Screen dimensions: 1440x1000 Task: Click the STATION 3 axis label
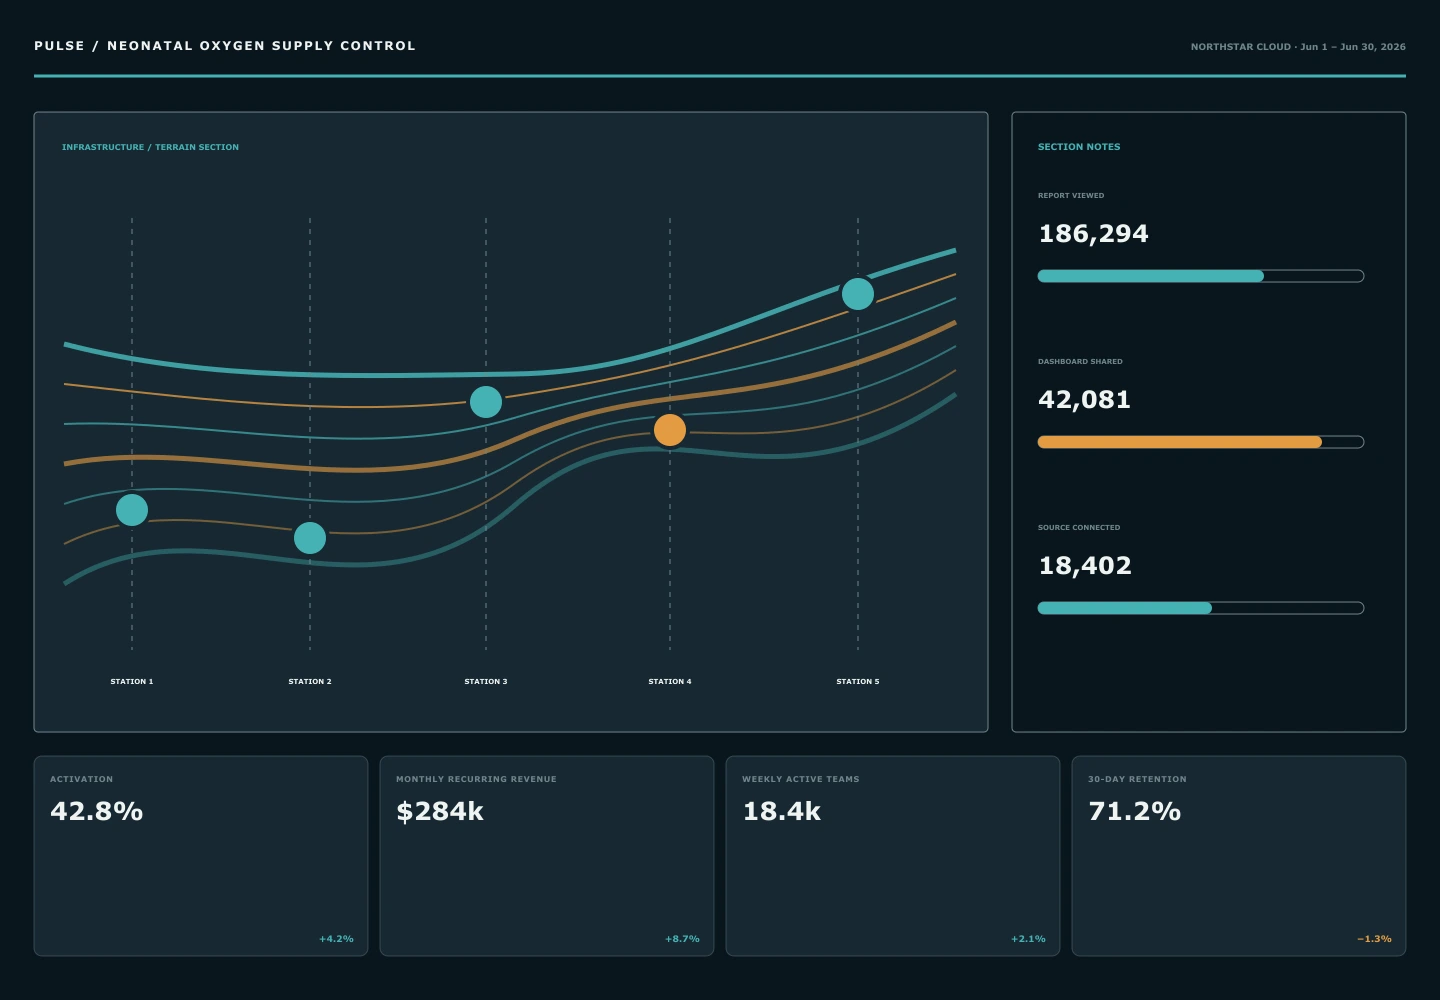[x=486, y=682]
